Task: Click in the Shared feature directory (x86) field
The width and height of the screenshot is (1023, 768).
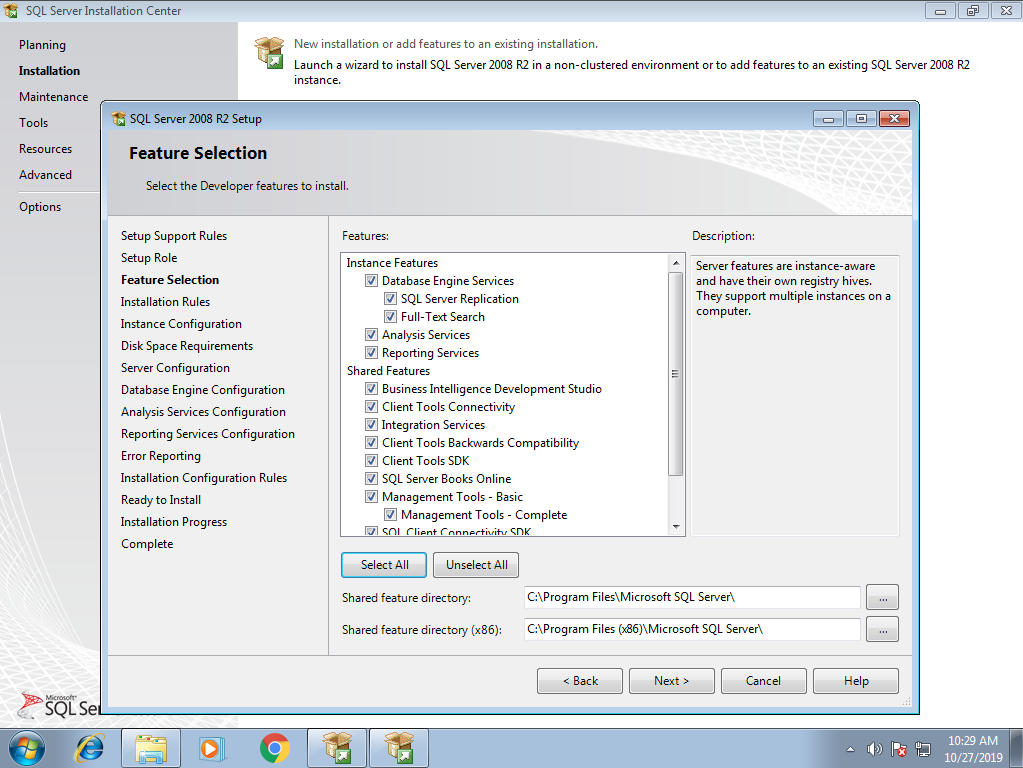Action: point(692,629)
